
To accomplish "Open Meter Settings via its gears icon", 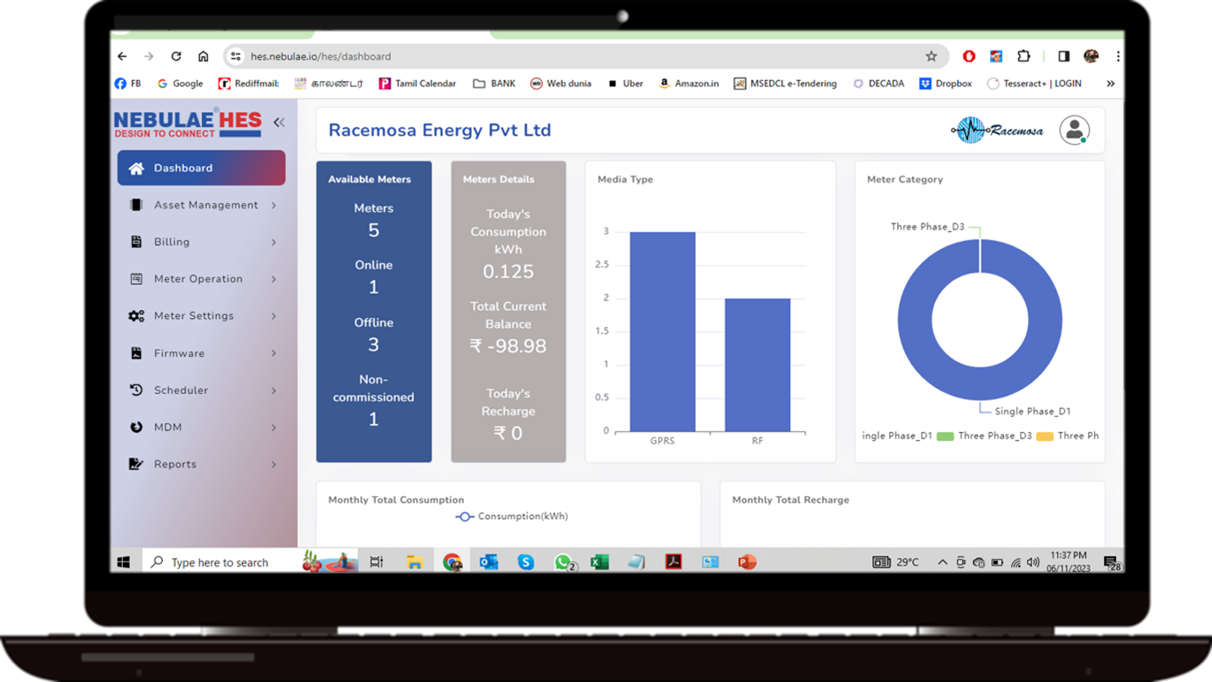I will [135, 315].
